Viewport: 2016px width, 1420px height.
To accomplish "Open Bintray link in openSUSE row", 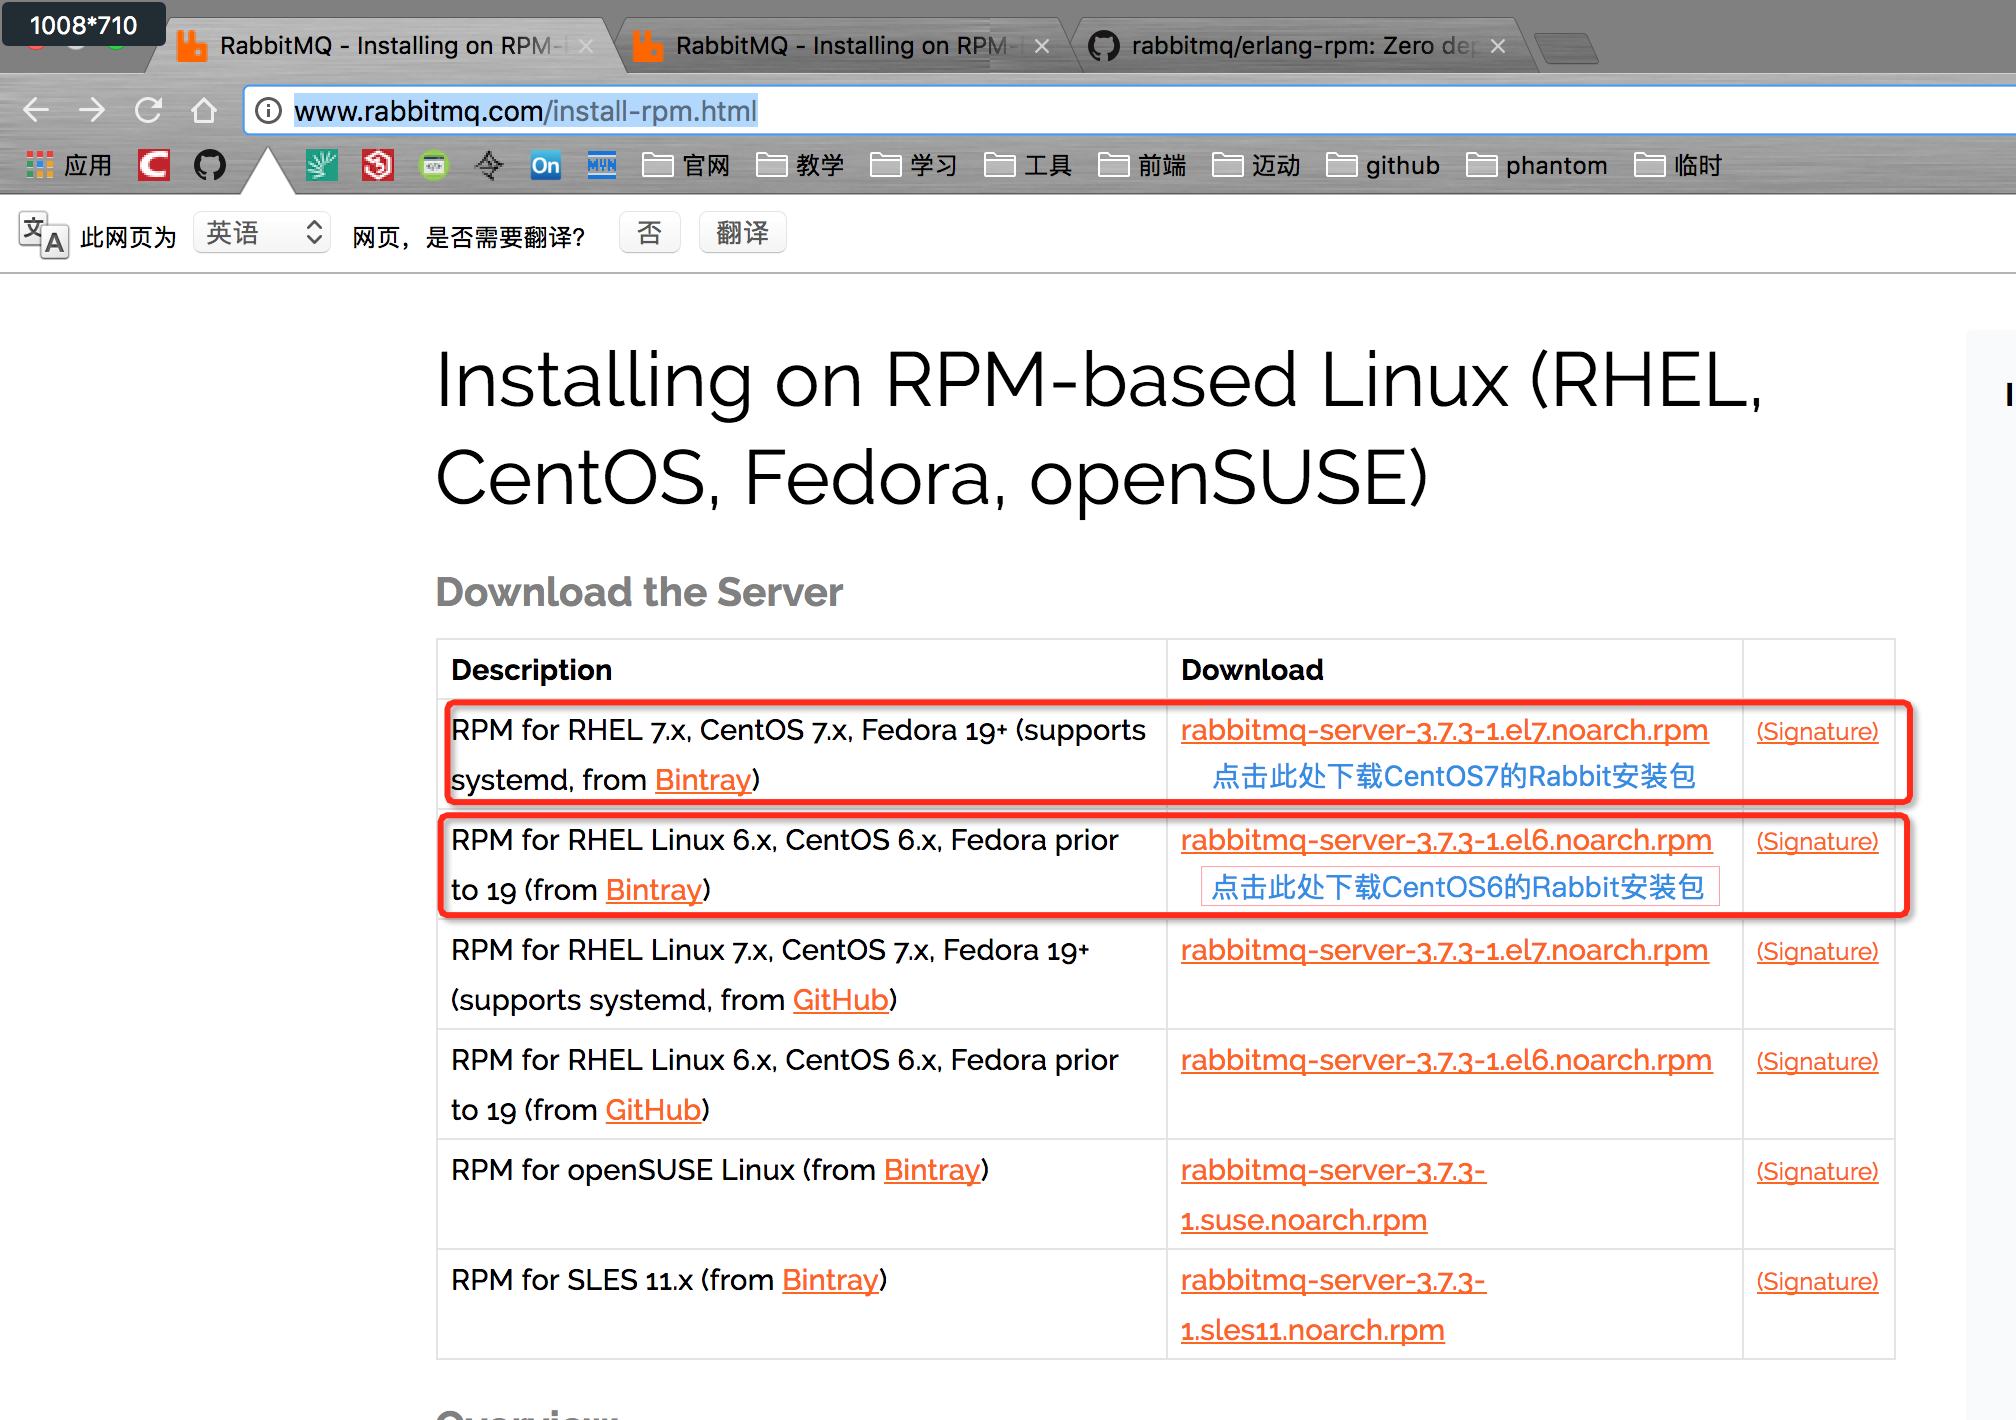I will (932, 1170).
